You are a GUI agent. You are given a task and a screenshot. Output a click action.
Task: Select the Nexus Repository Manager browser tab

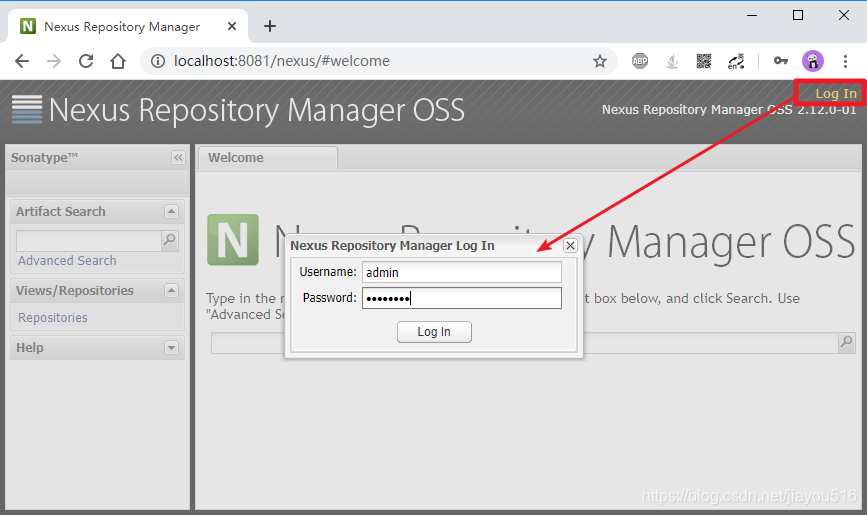coord(128,26)
